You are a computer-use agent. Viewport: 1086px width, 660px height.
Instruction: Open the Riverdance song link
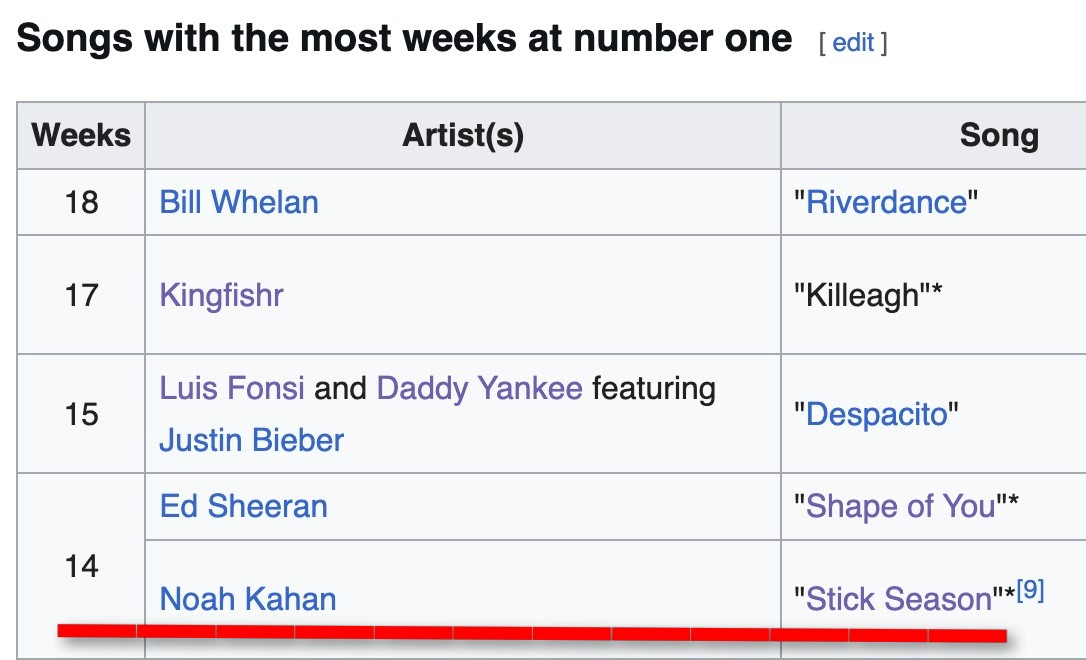tap(886, 202)
